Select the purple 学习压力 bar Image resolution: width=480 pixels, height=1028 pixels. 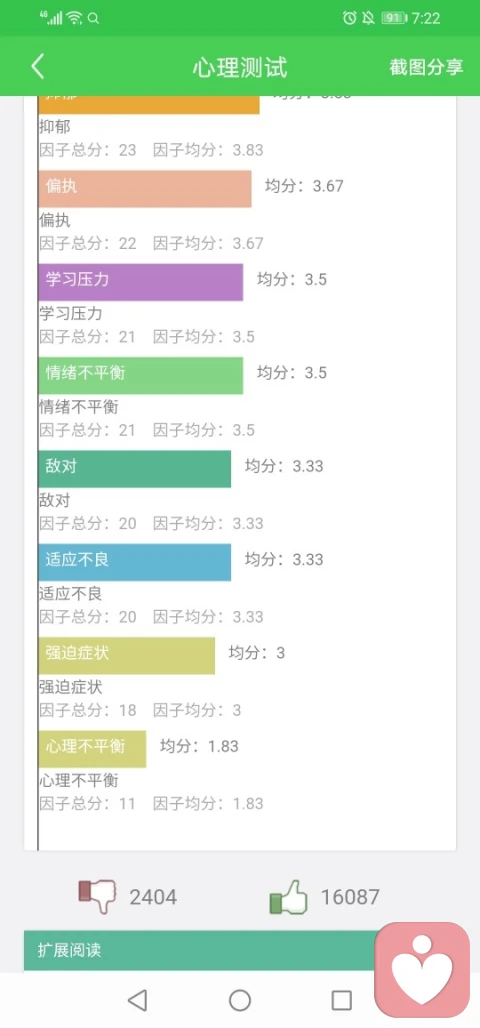pyautogui.click(x=140, y=283)
